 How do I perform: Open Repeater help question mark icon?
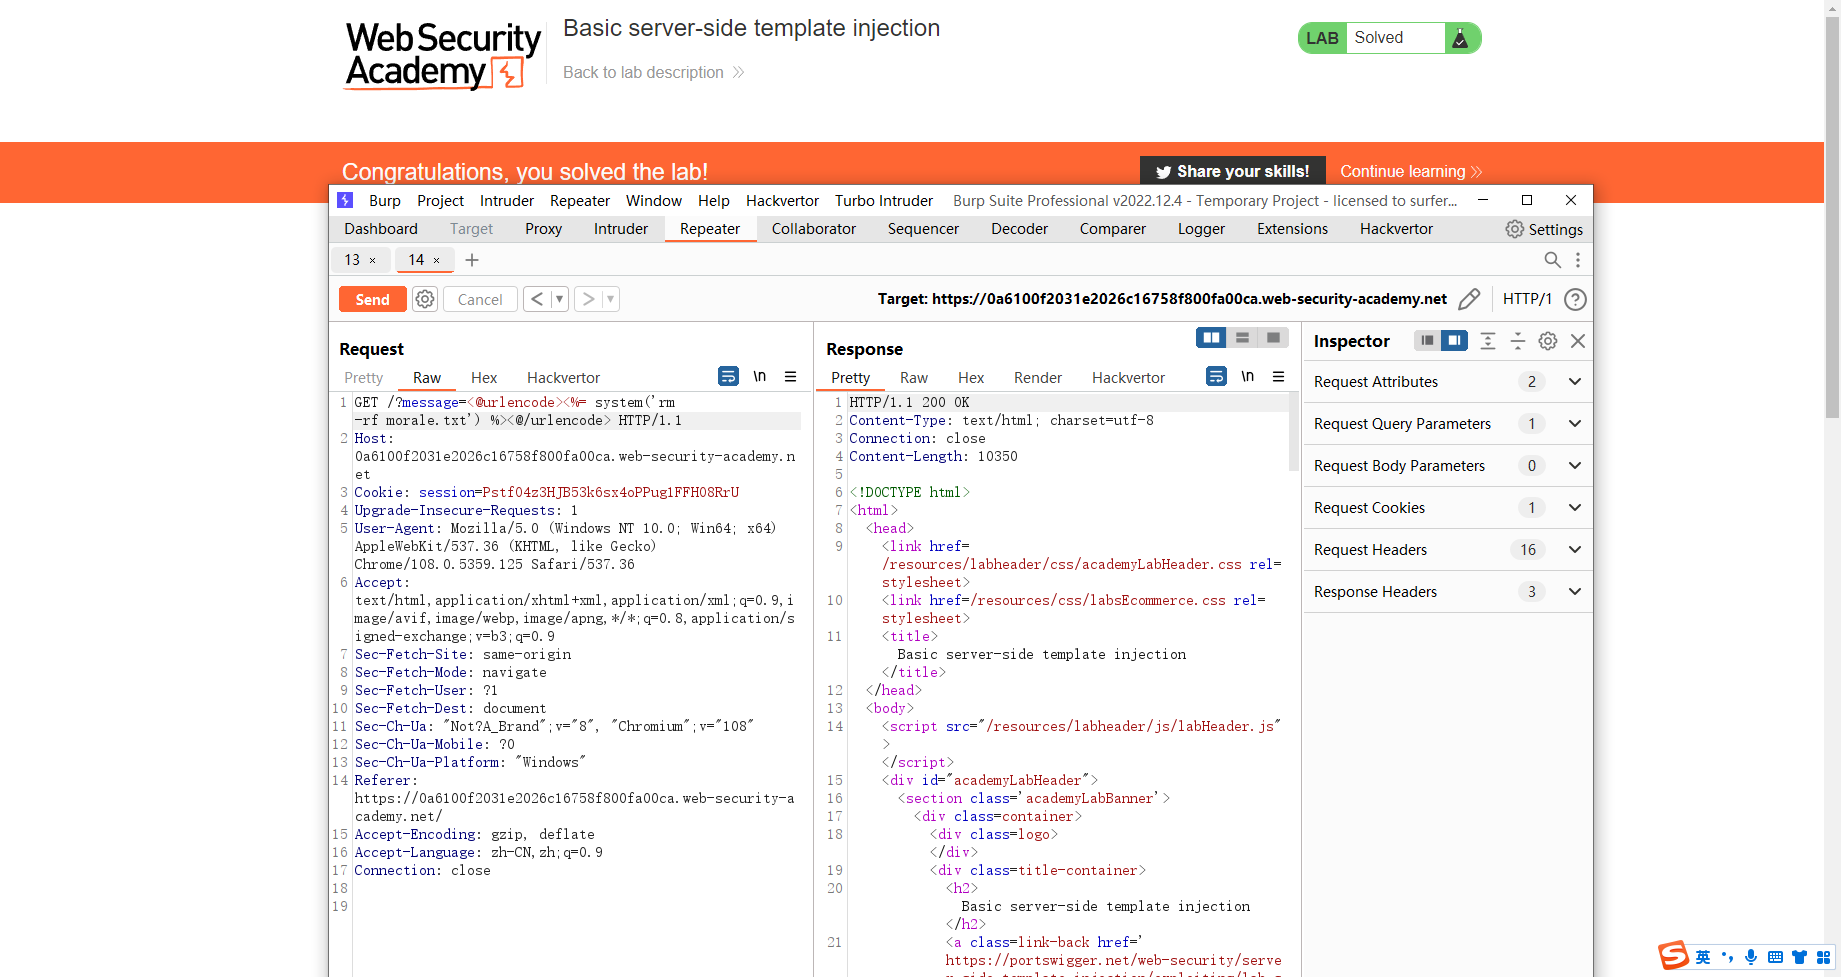pos(1575,299)
